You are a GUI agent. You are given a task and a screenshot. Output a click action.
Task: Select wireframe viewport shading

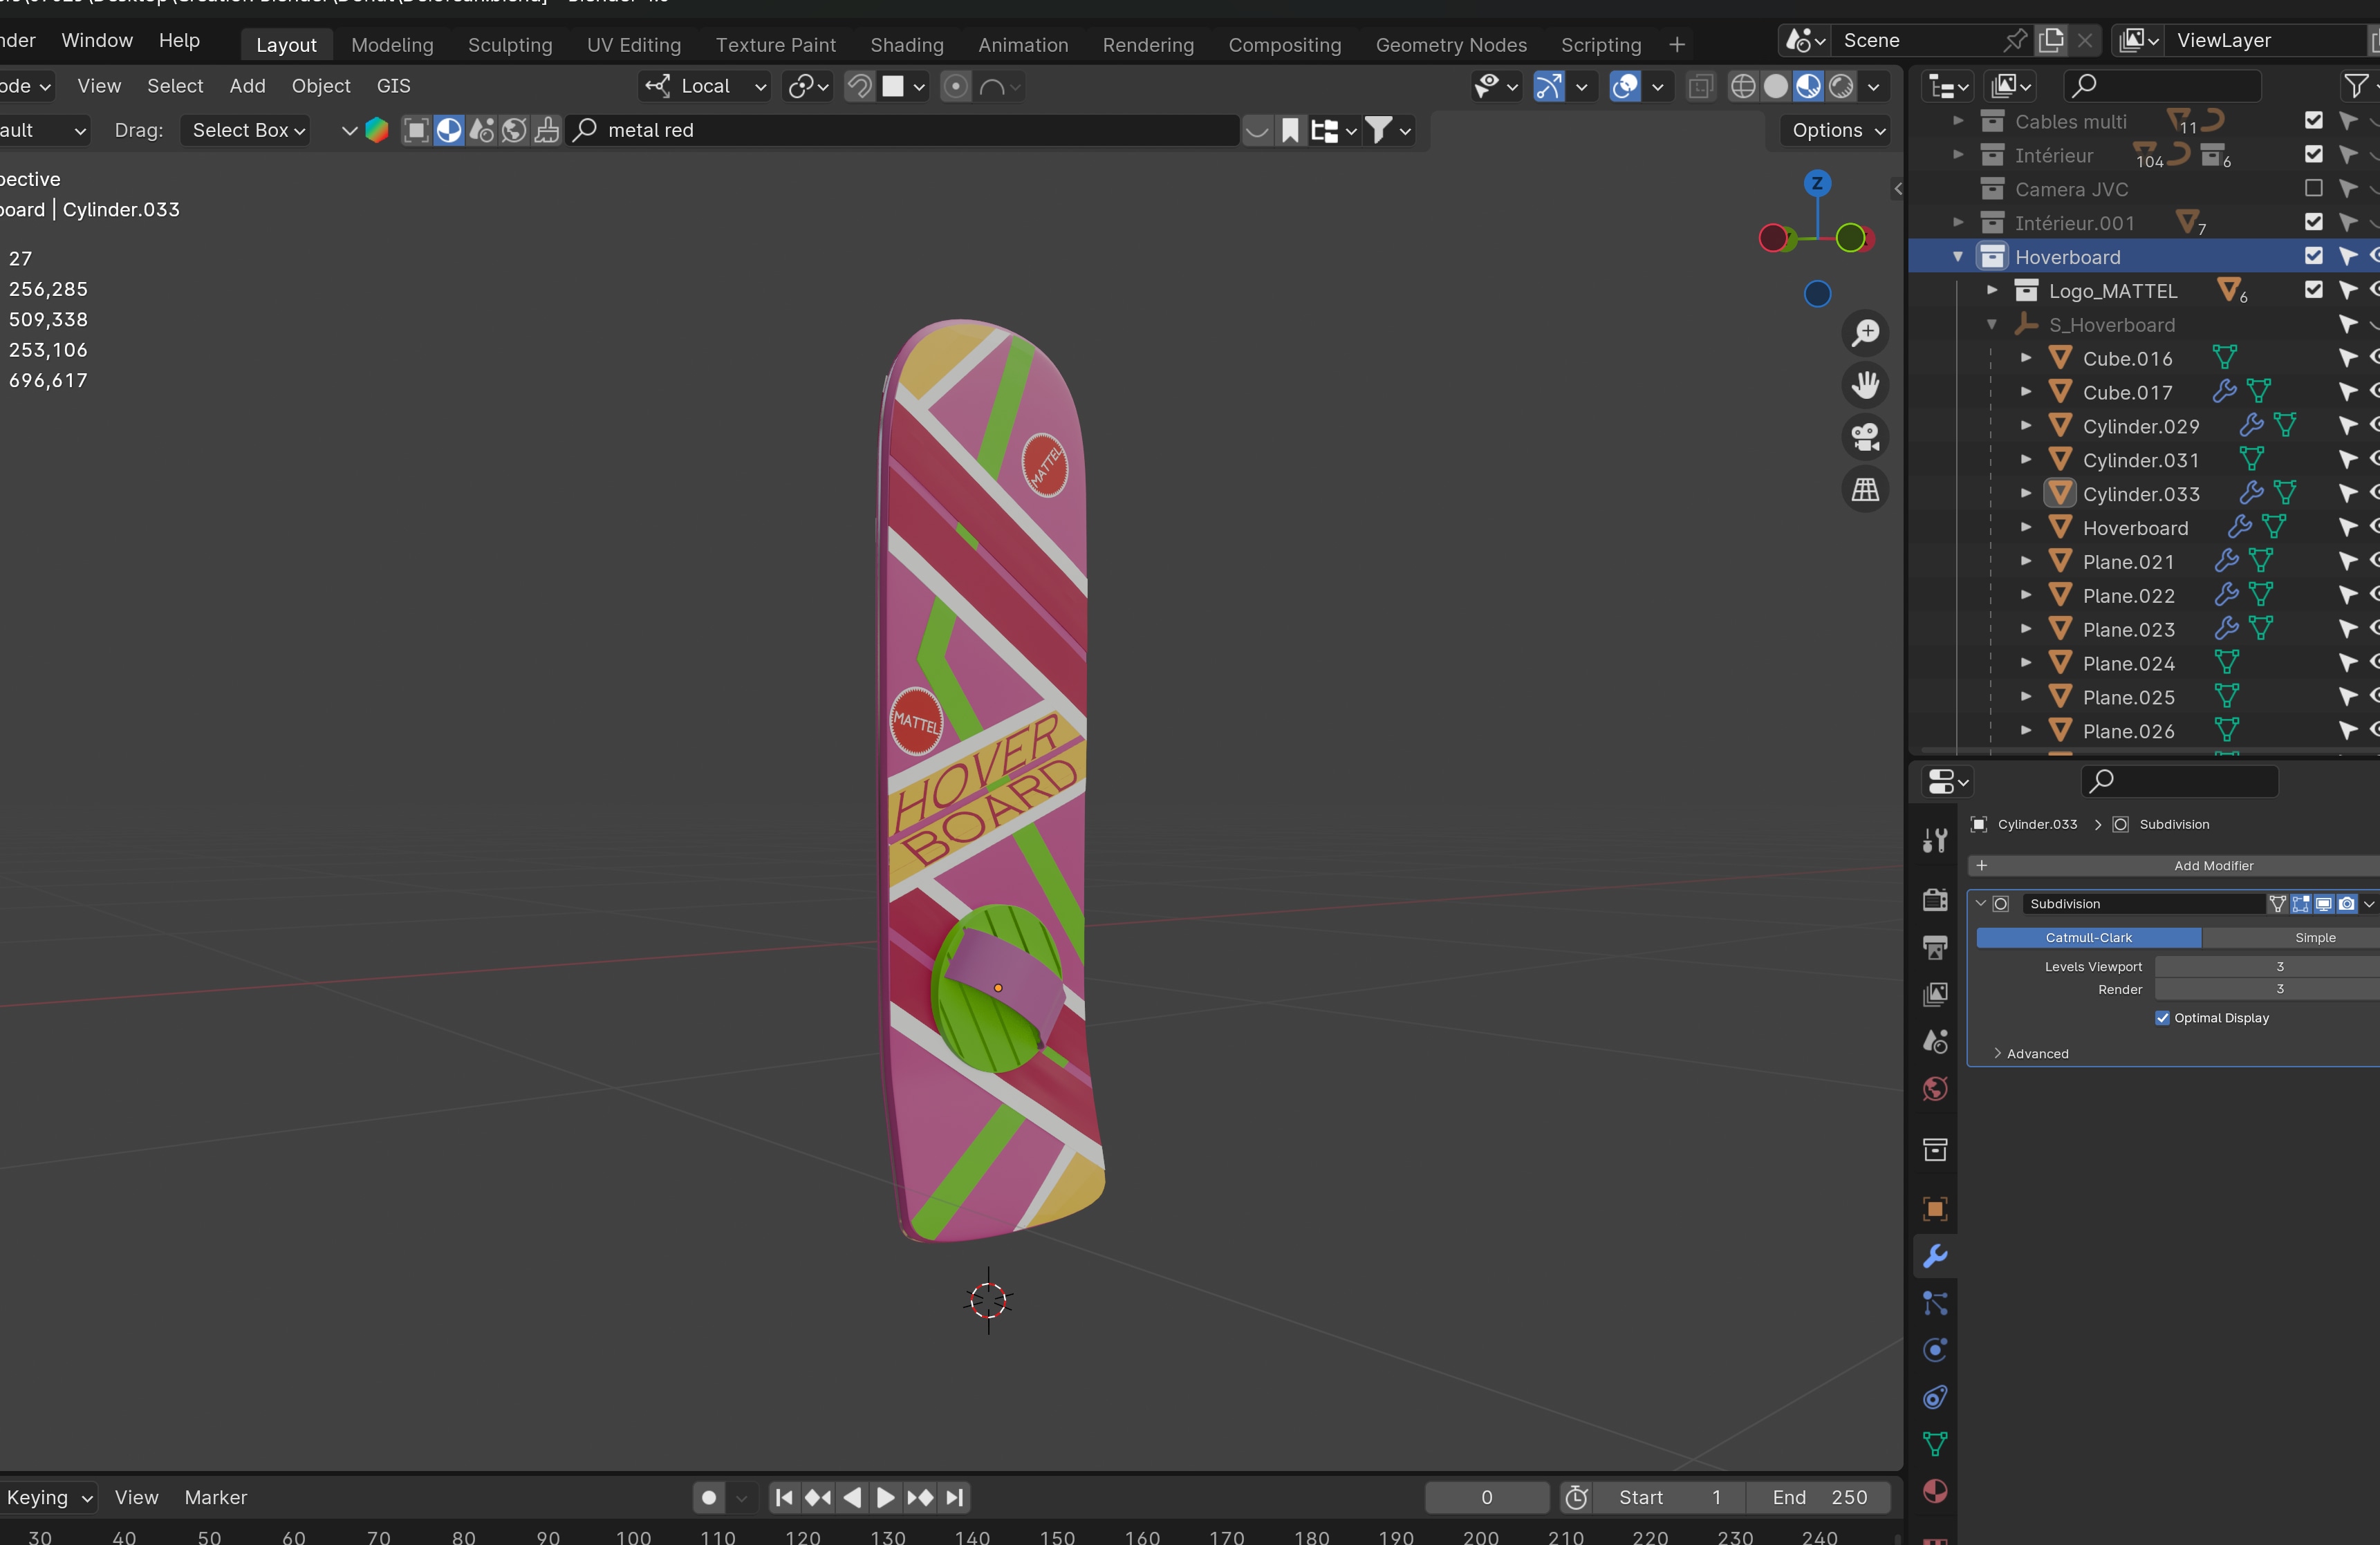pos(1743,86)
